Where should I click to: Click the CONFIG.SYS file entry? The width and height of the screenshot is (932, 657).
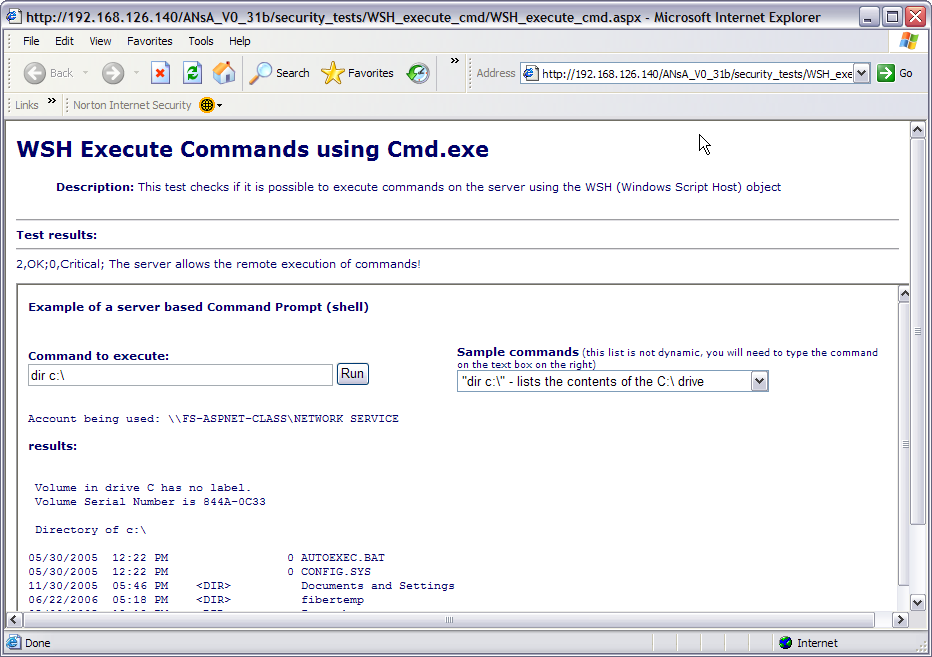335,571
